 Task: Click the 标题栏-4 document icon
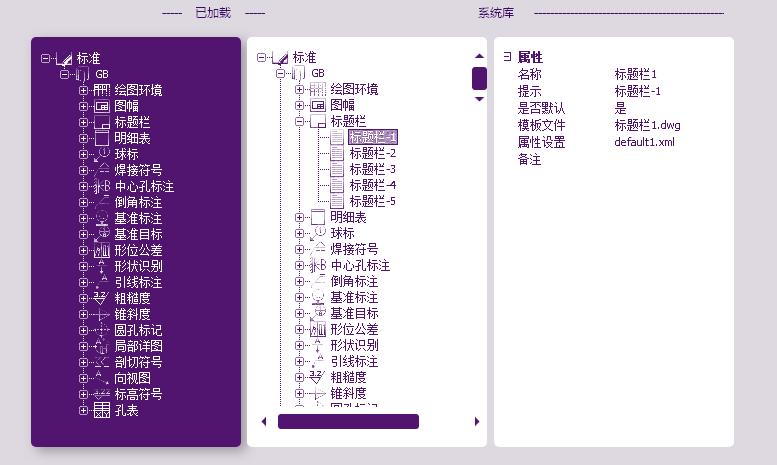click(337, 185)
